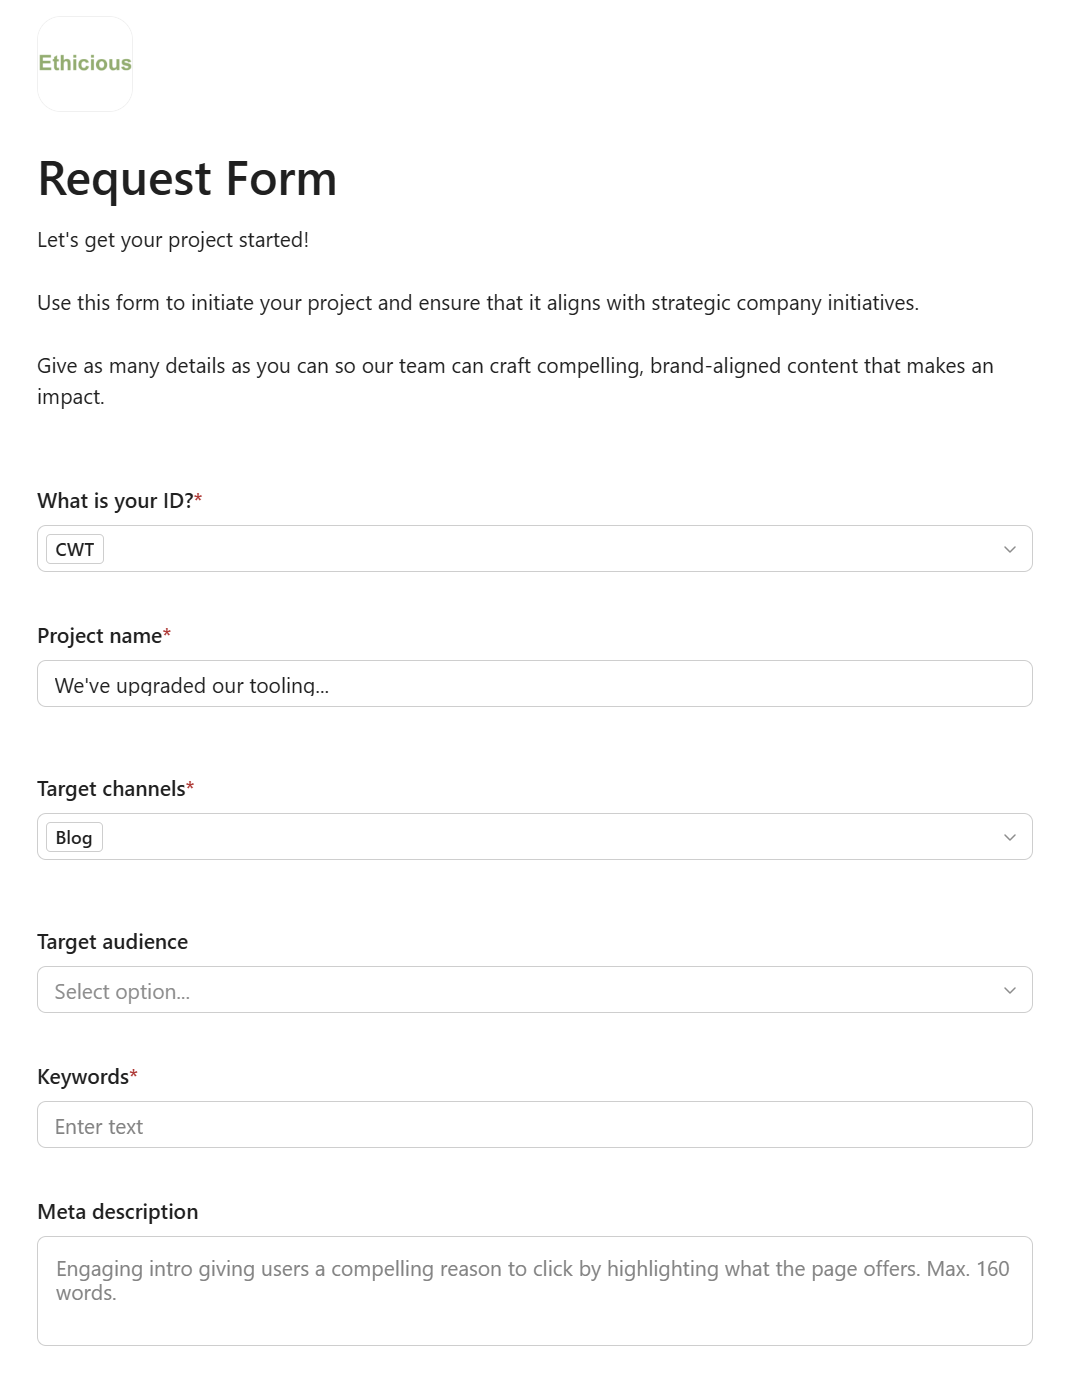Click the 'Select option...' placeholder for Target audience
The width and height of the screenshot is (1074, 1381).
pyautogui.click(x=122, y=991)
